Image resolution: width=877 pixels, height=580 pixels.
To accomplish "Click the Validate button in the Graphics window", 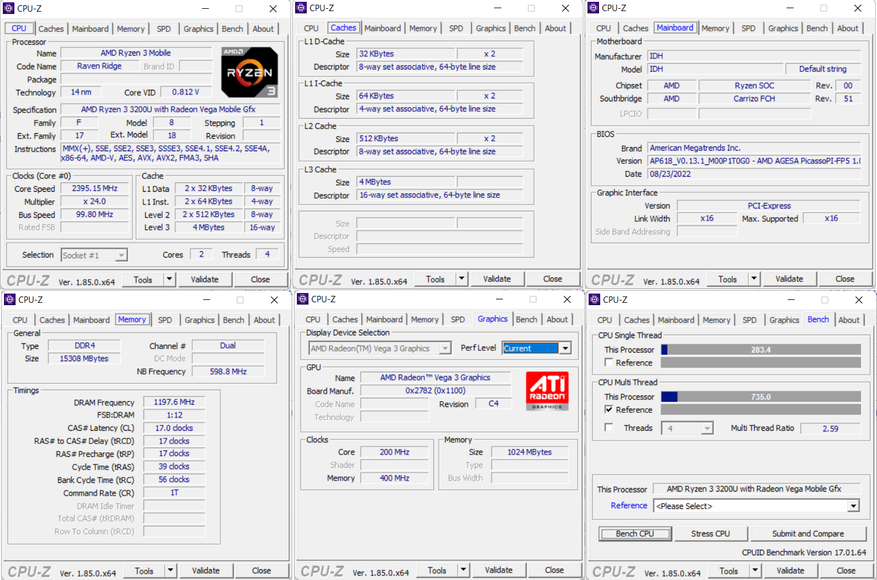I will (x=498, y=570).
